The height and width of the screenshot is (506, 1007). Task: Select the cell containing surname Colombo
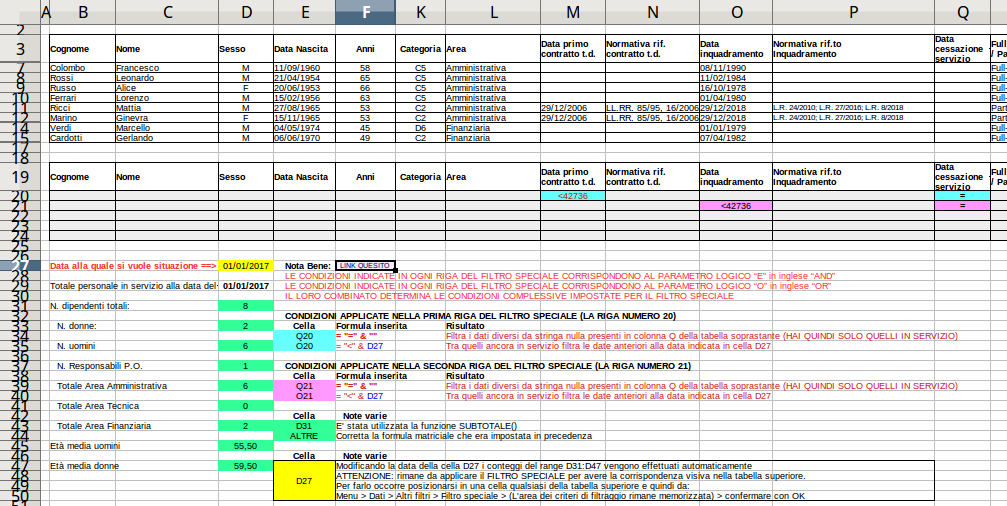point(81,68)
